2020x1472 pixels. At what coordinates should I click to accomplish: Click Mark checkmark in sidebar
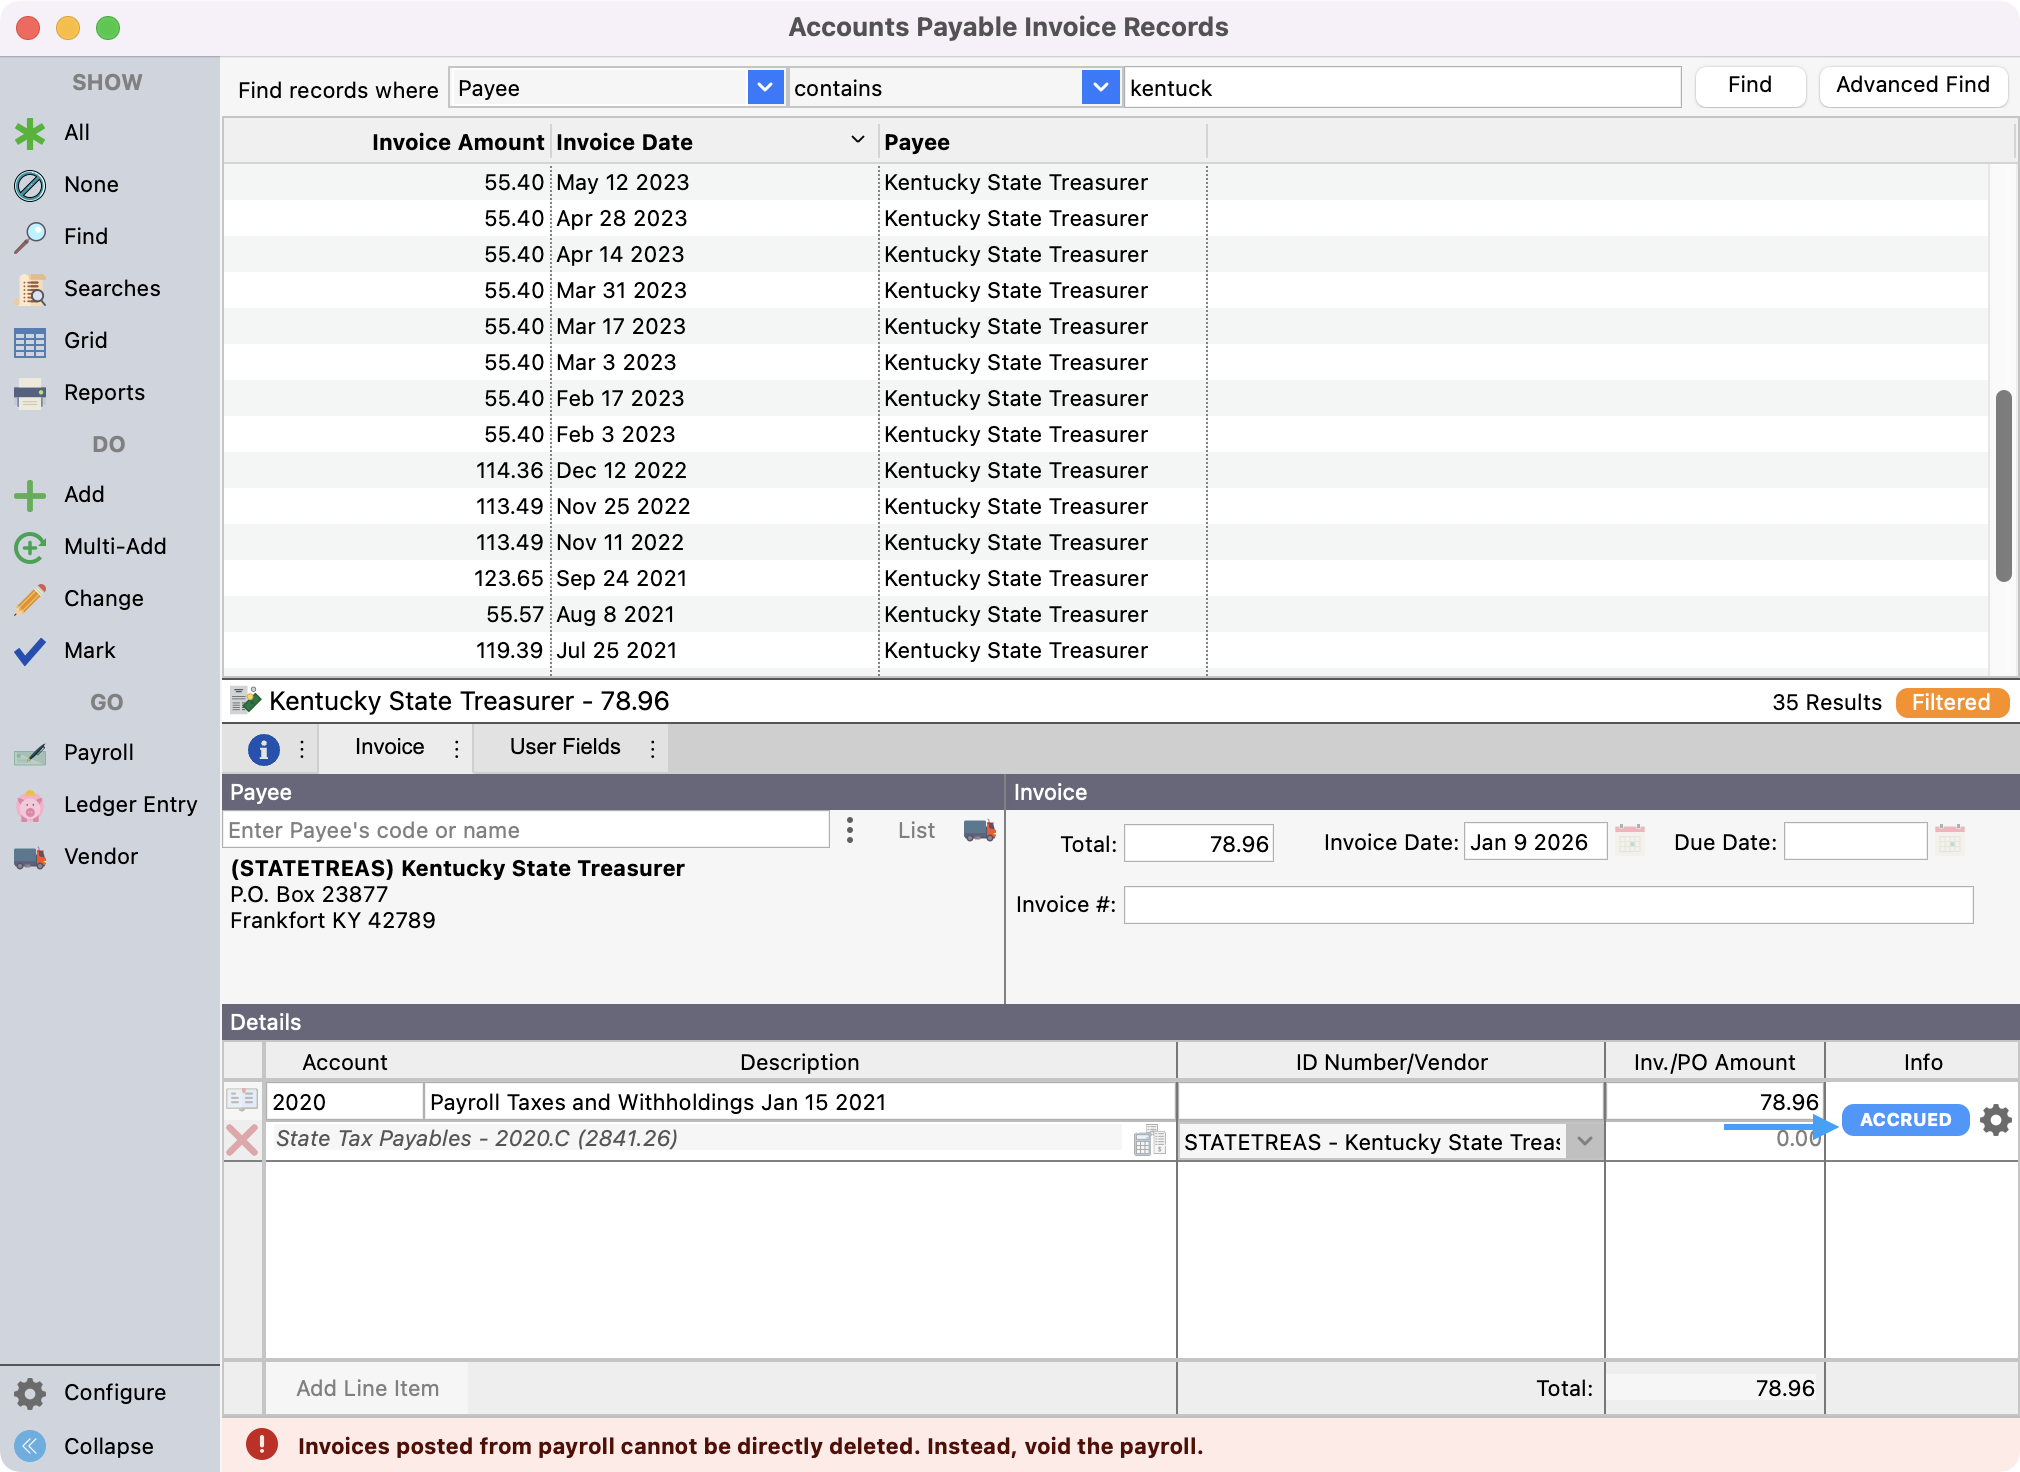tap(30, 651)
